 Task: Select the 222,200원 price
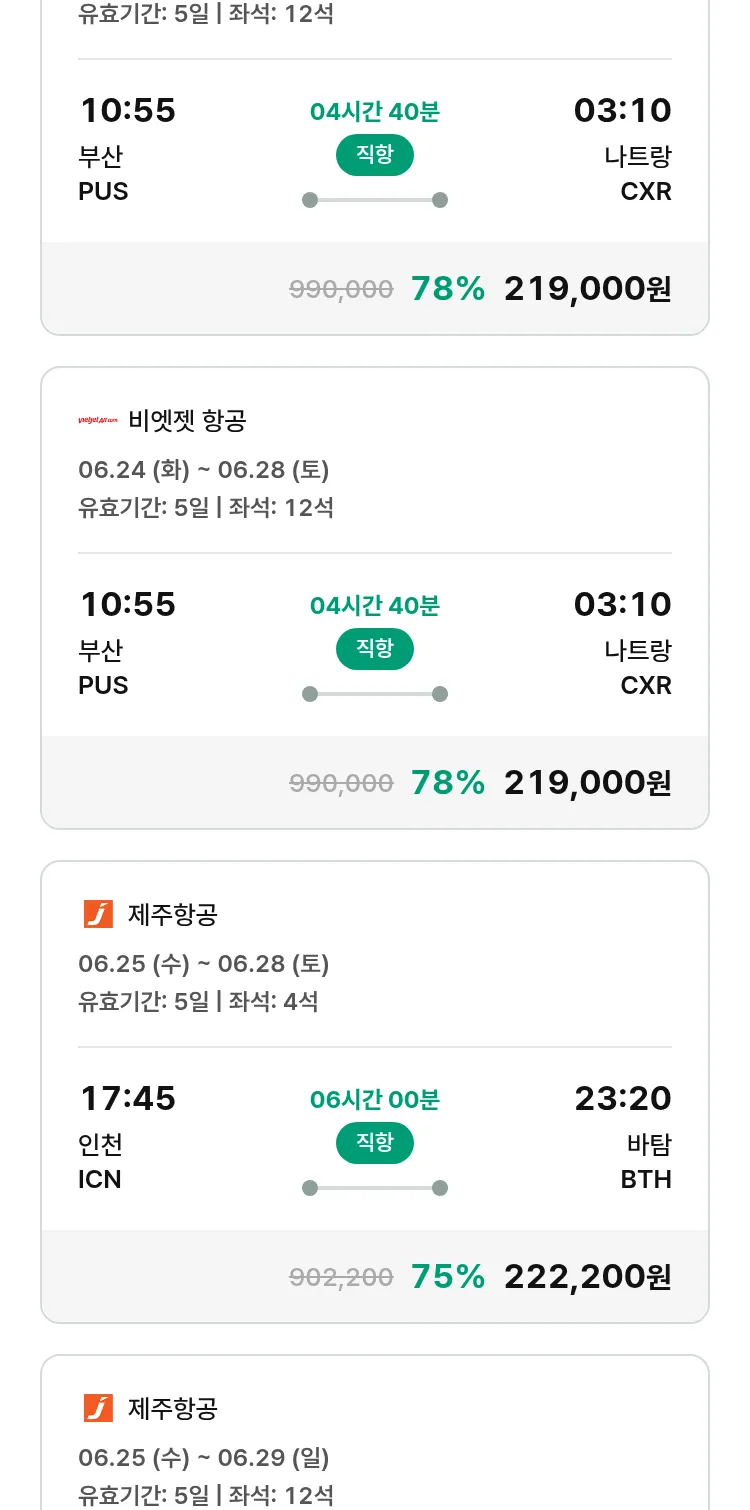click(x=587, y=1277)
